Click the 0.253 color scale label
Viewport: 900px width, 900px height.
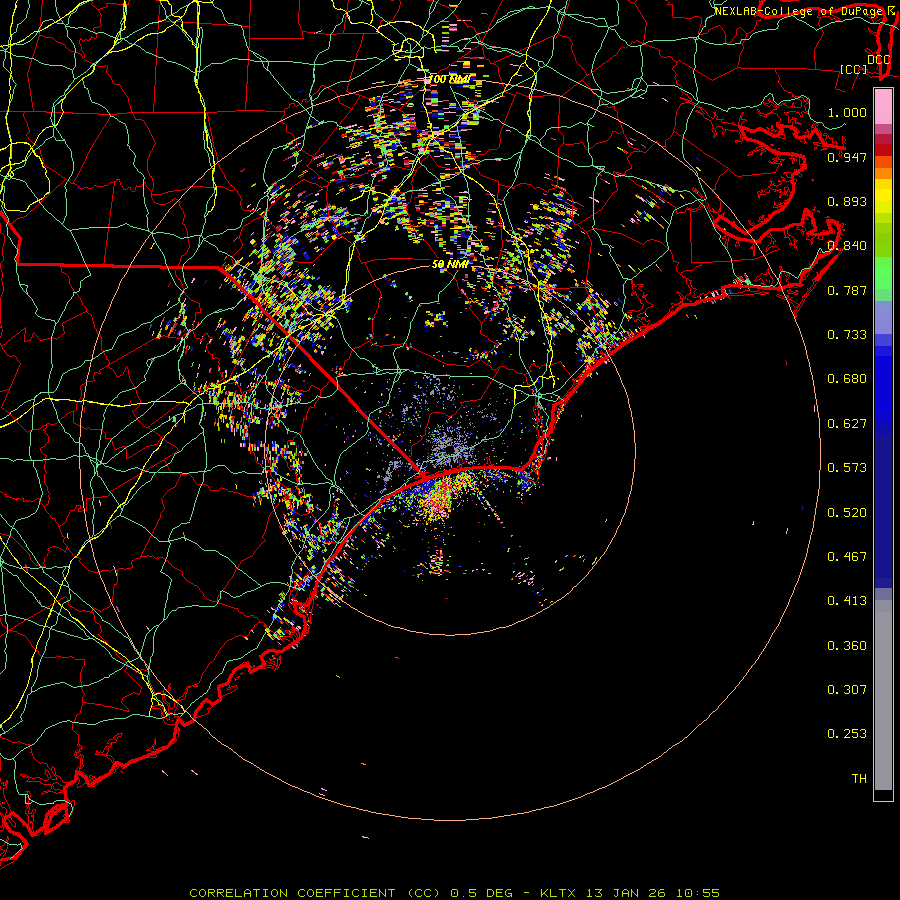click(x=847, y=734)
